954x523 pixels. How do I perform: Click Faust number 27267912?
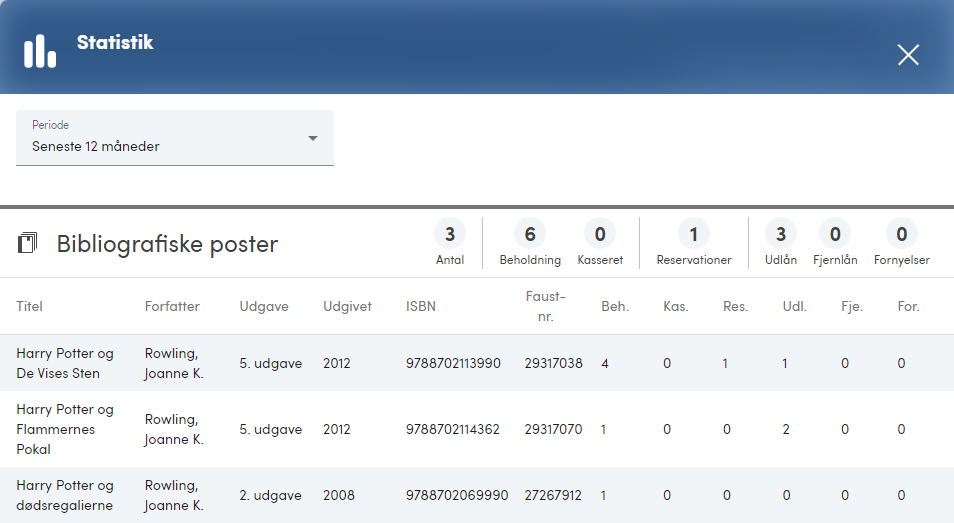(553, 495)
